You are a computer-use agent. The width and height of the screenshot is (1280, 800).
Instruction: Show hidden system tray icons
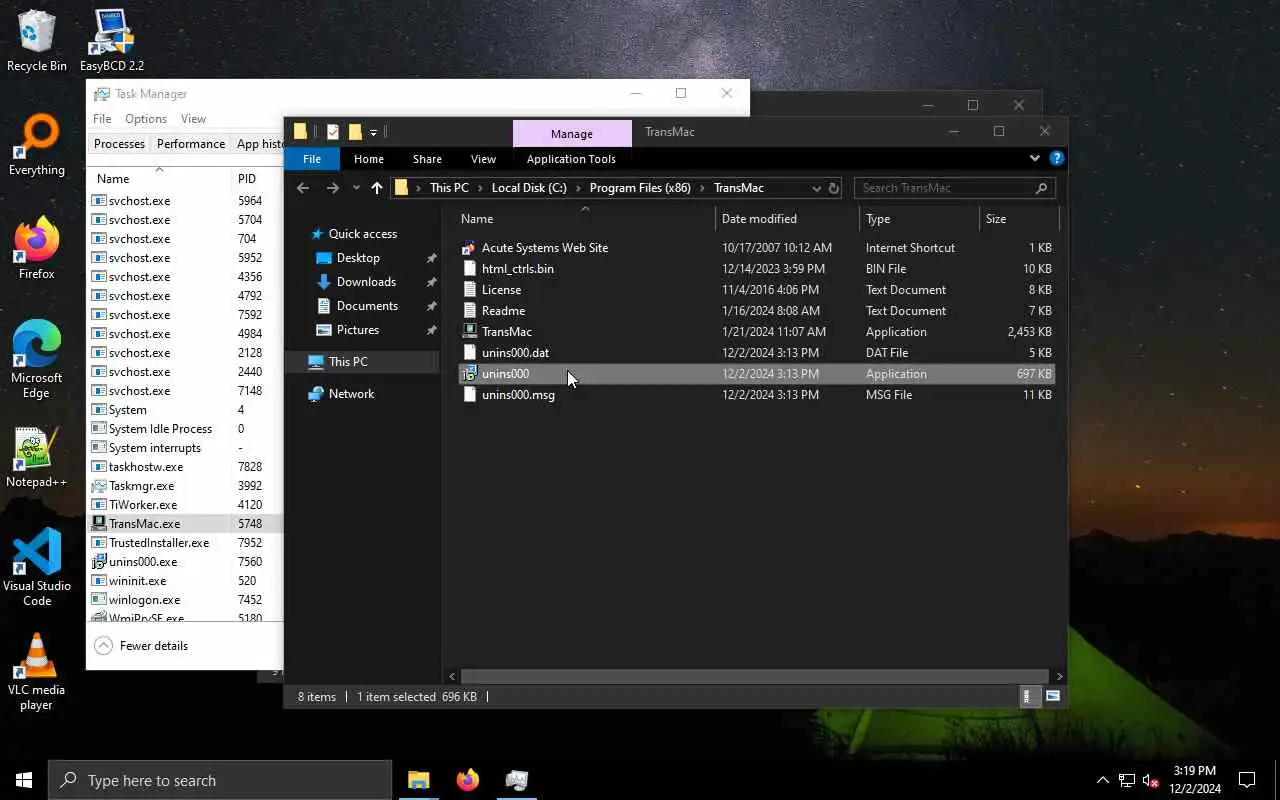[x=1103, y=780]
